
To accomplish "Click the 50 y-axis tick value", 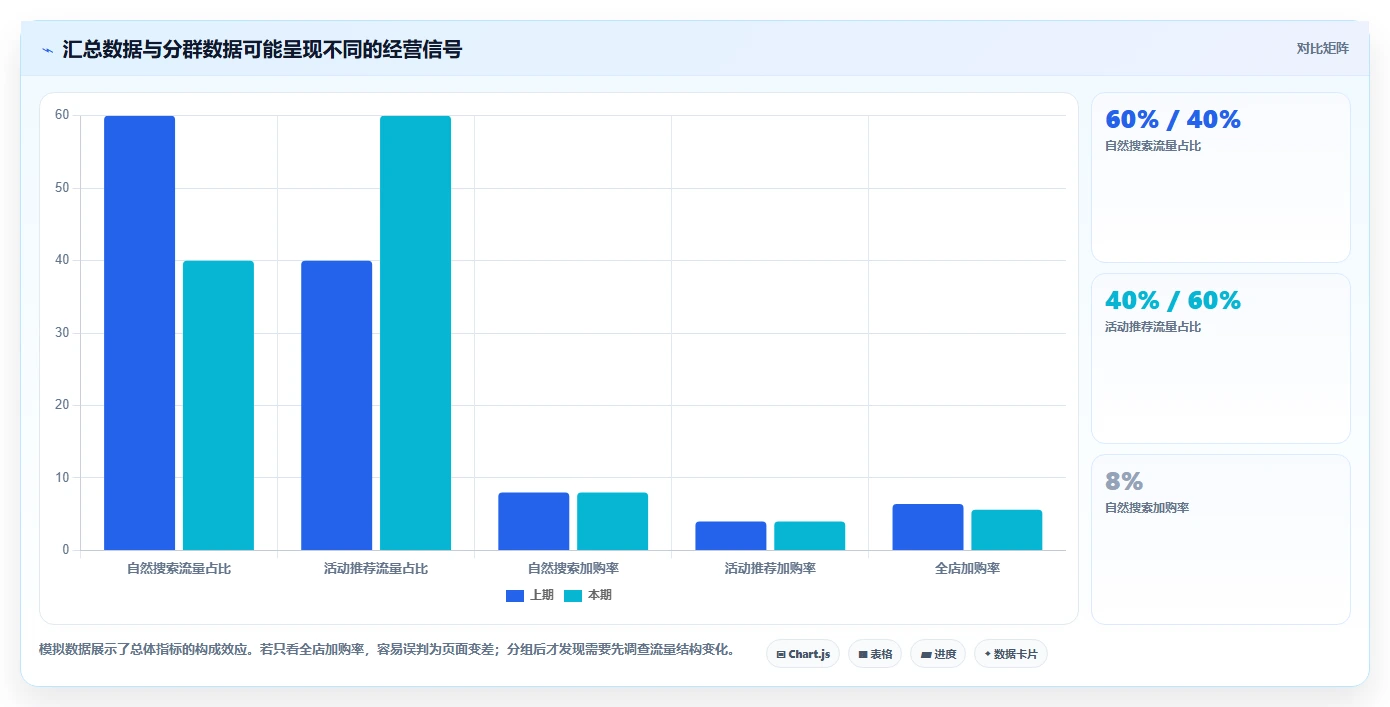I will tap(62, 188).
